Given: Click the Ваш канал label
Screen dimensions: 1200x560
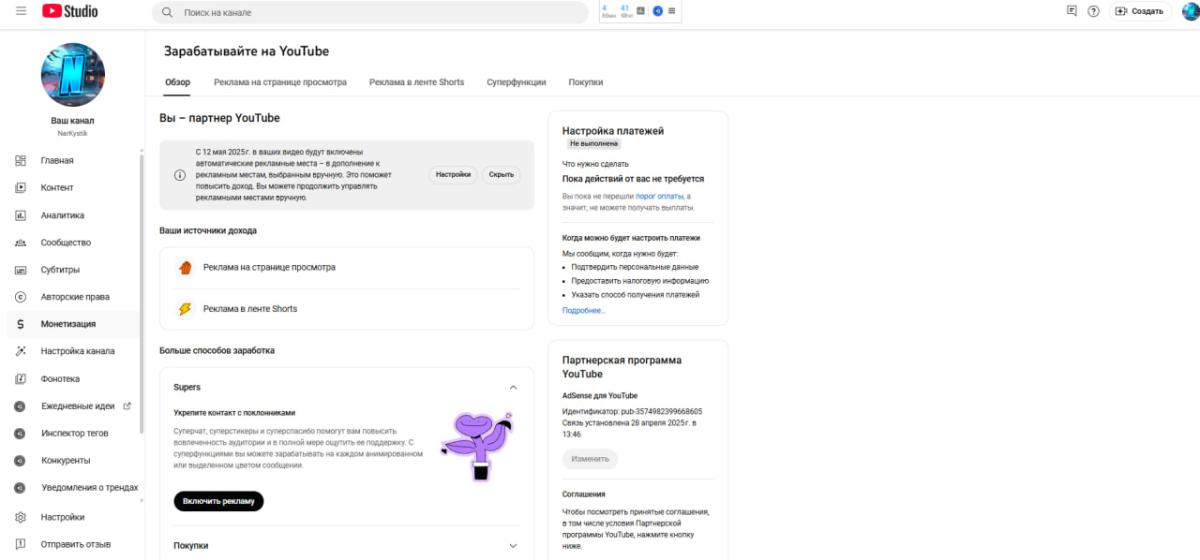Looking at the screenshot, I should click(72, 121).
